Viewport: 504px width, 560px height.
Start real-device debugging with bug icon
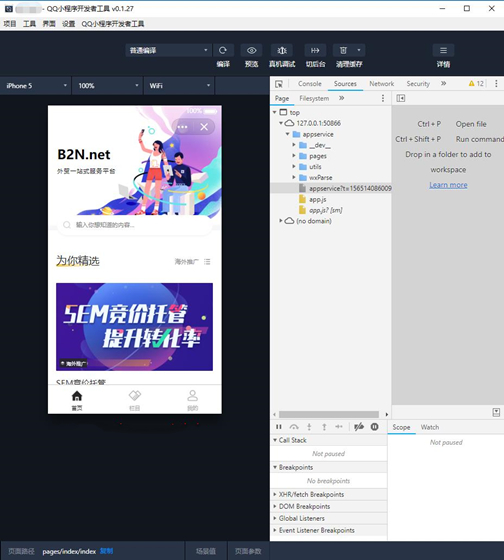[282, 50]
